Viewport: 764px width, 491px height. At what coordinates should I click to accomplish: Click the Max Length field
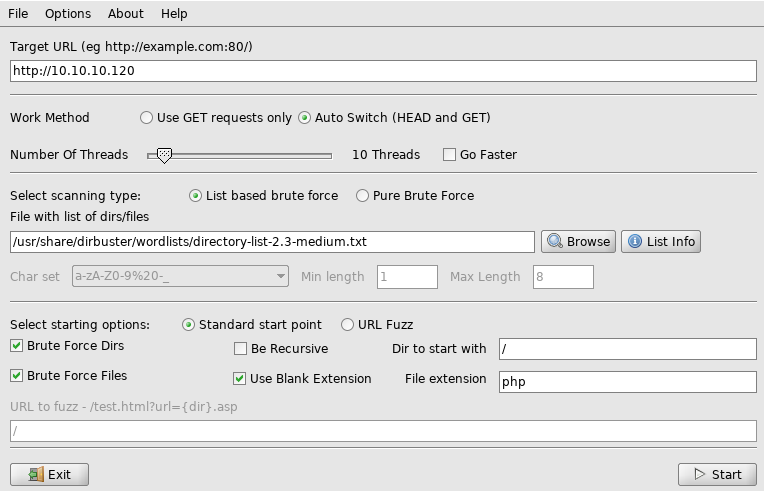click(563, 277)
